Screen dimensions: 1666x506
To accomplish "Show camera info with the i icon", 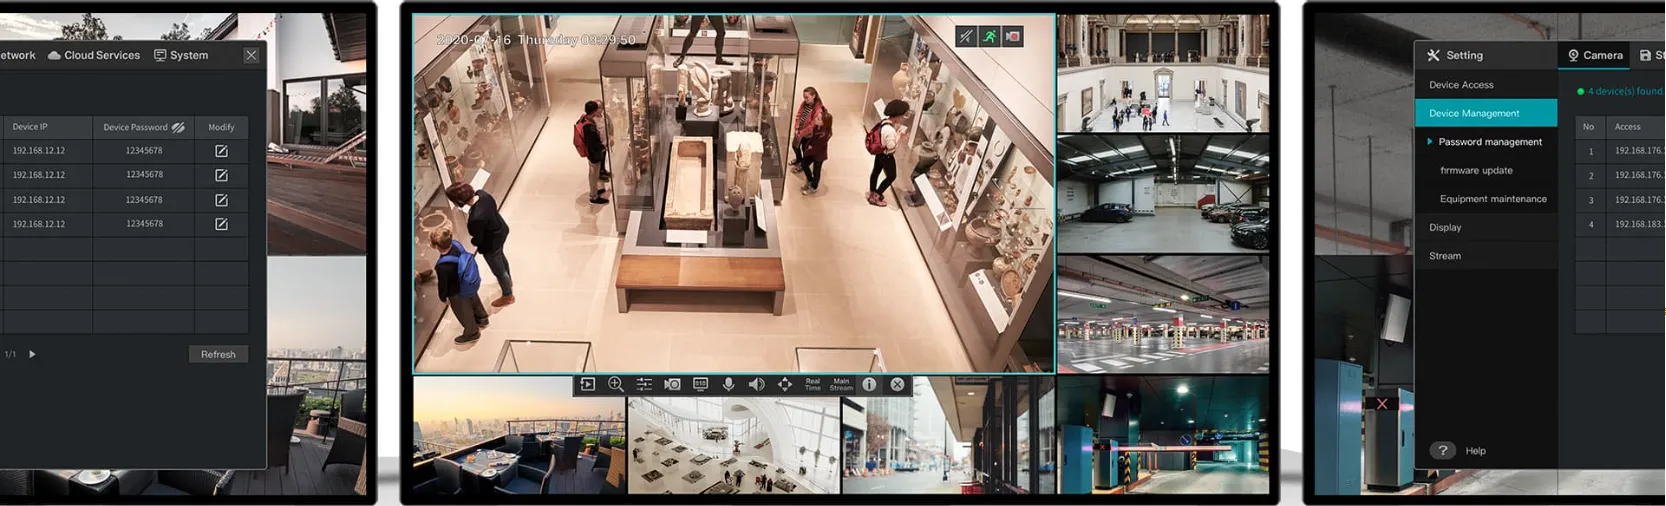I will tap(869, 385).
